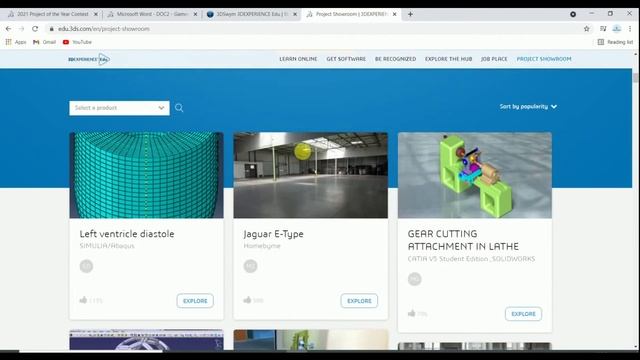The width and height of the screenshot is (640, 360).
Task: Explore the Gear Cutting Attachment in Lathe project
Action: (x=523, y=314)
